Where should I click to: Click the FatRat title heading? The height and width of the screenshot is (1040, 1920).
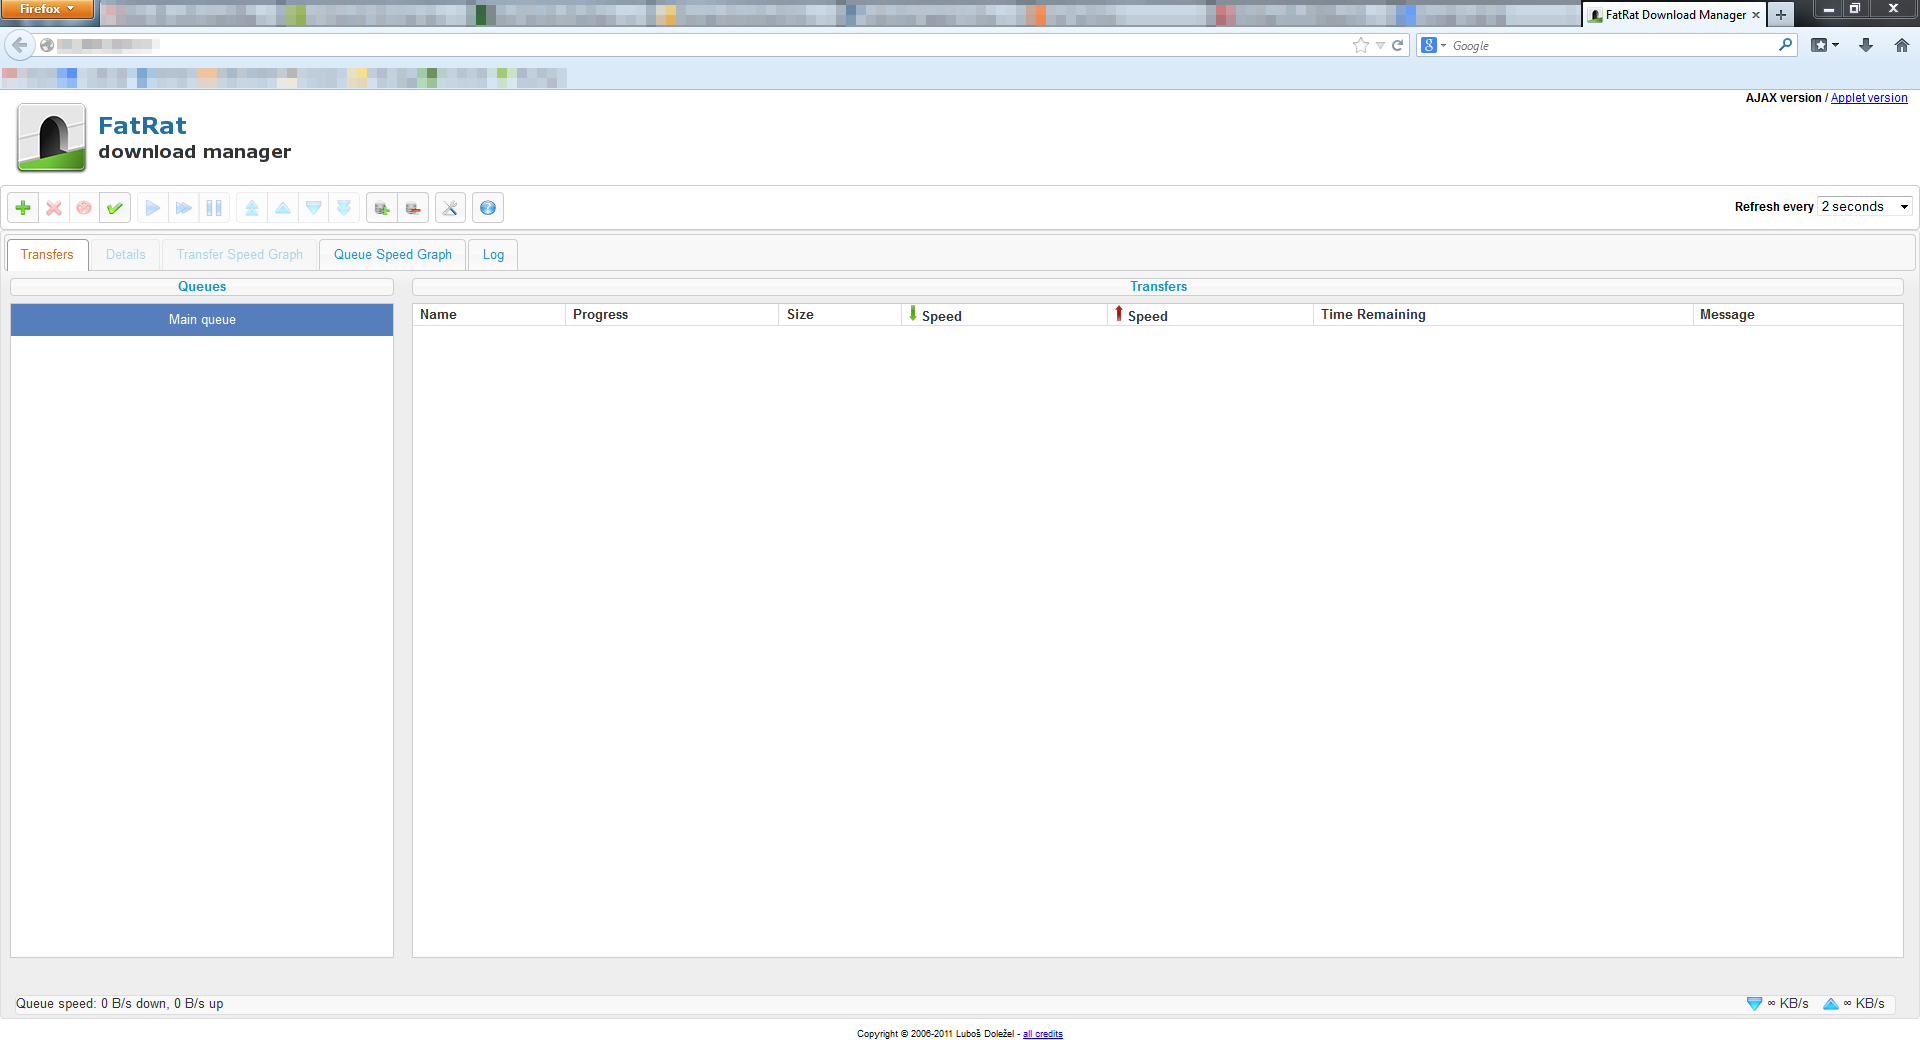click(142, 126)
